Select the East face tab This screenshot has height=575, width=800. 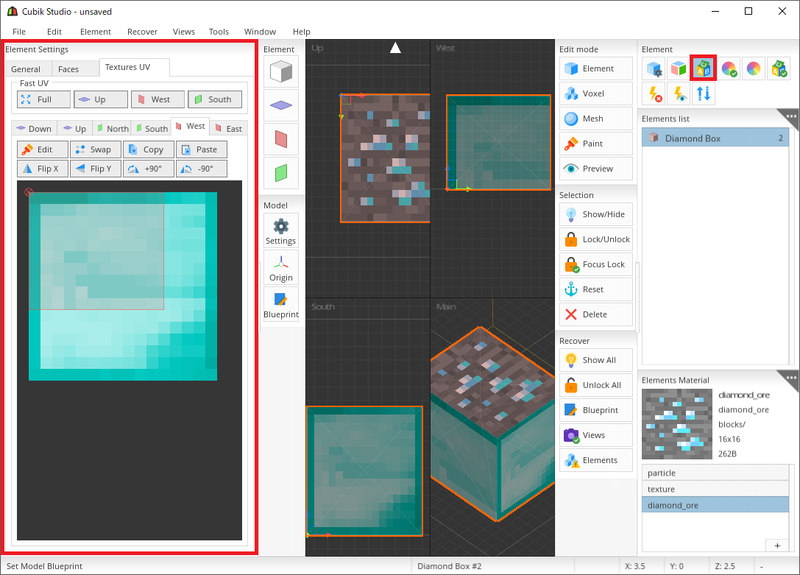[229, 129]
